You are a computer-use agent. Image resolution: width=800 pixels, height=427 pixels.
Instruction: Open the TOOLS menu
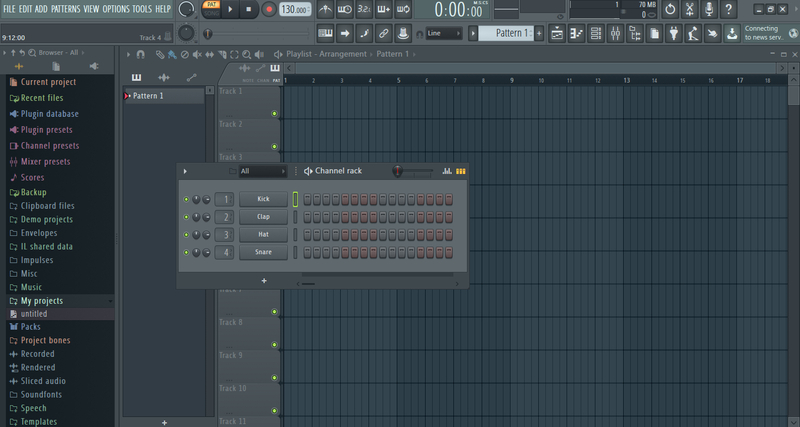pos(142,9)
